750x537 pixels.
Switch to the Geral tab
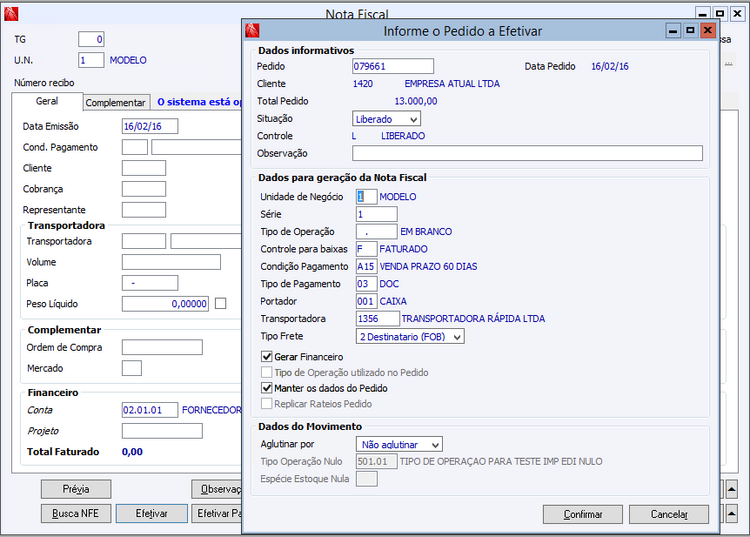point(47,101)
